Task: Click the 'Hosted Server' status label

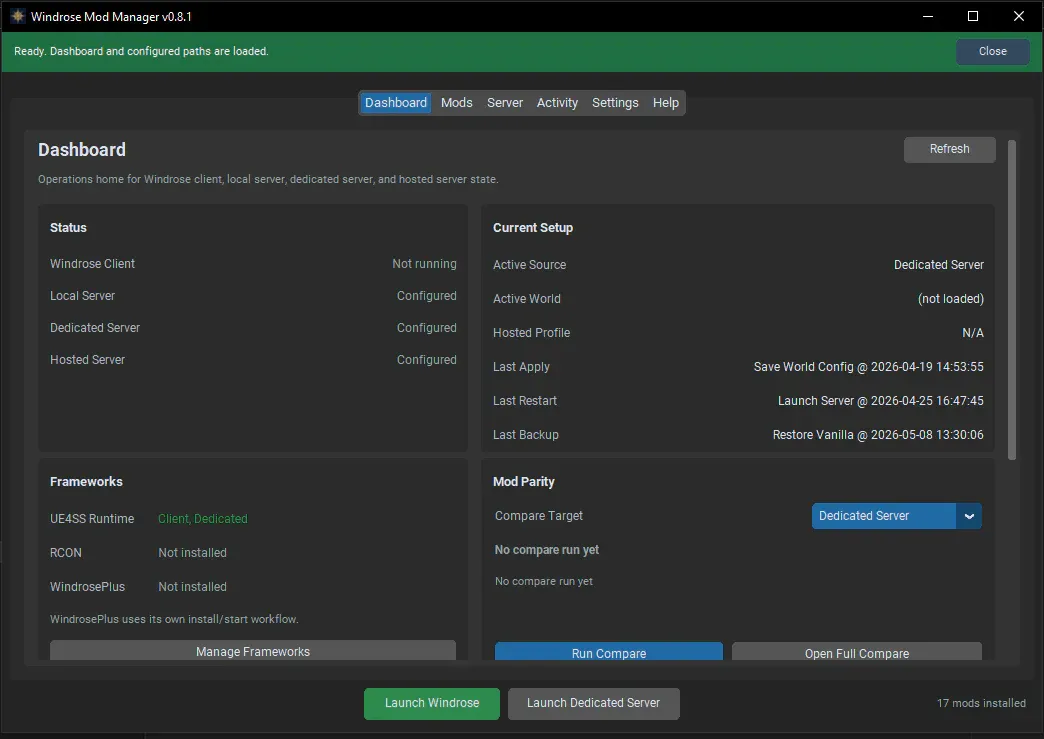Action: click(87, 360)
